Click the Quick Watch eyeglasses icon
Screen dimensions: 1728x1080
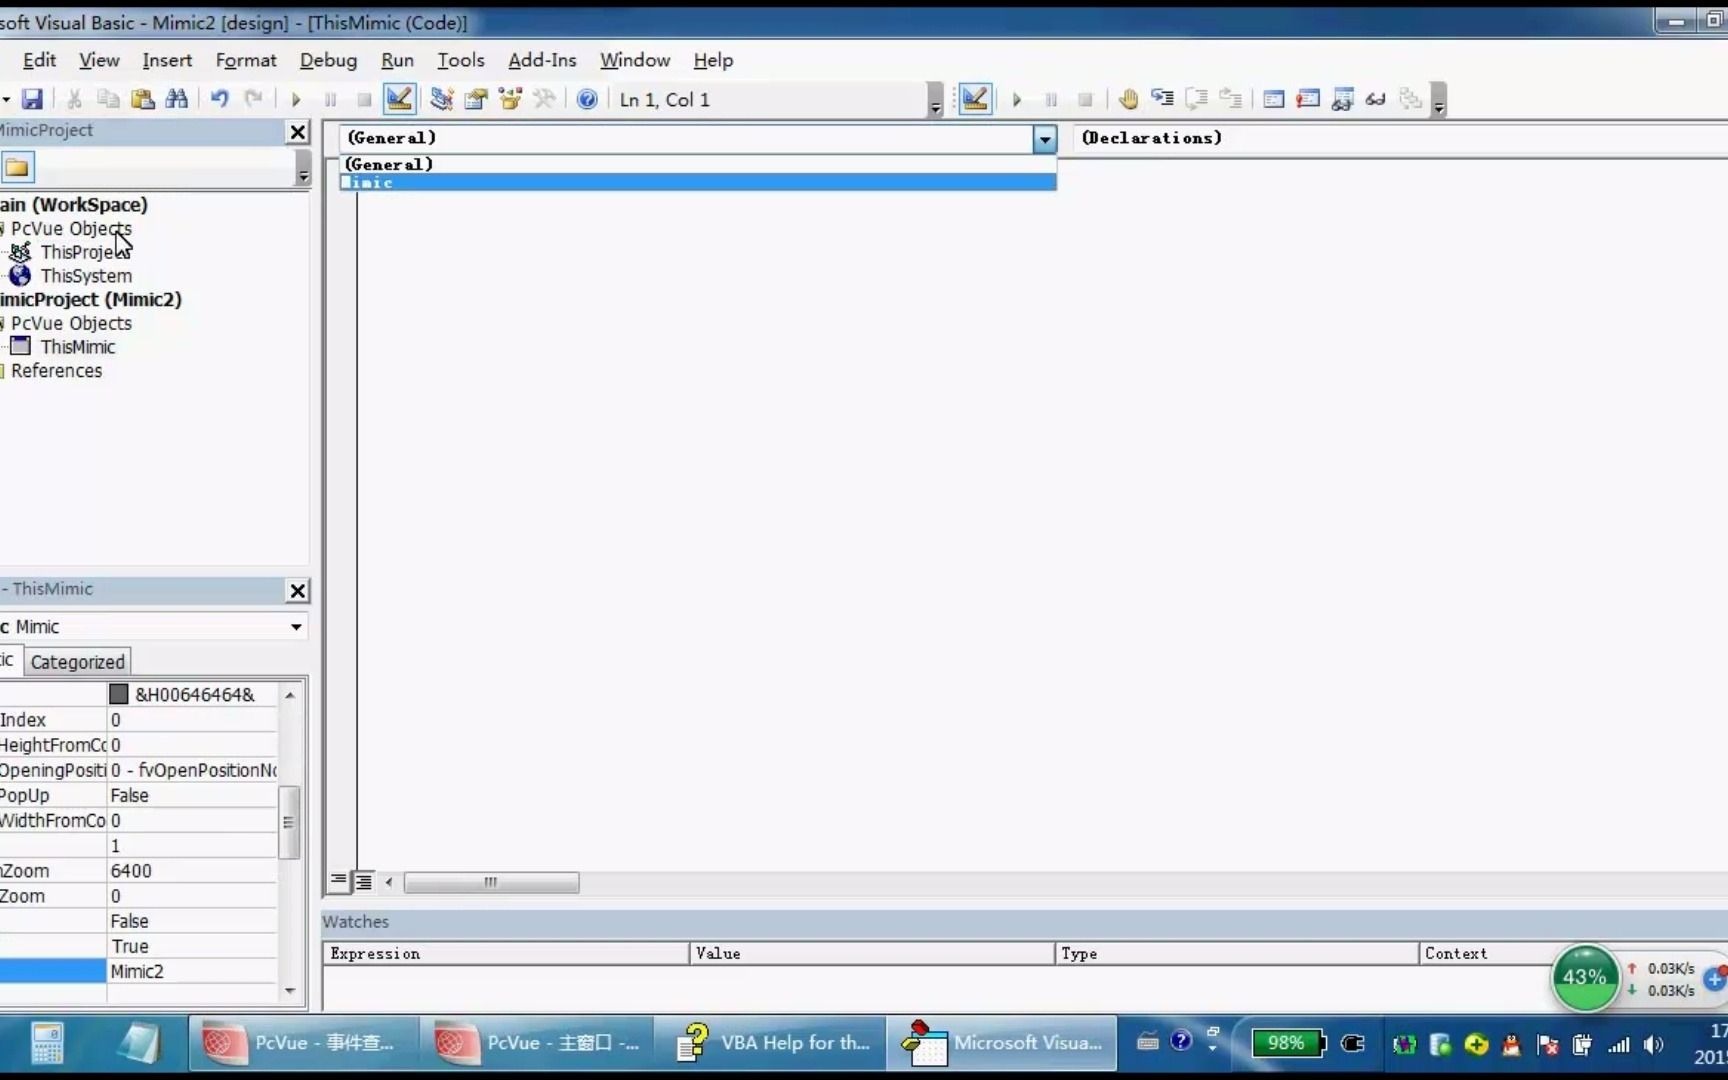1377,98
